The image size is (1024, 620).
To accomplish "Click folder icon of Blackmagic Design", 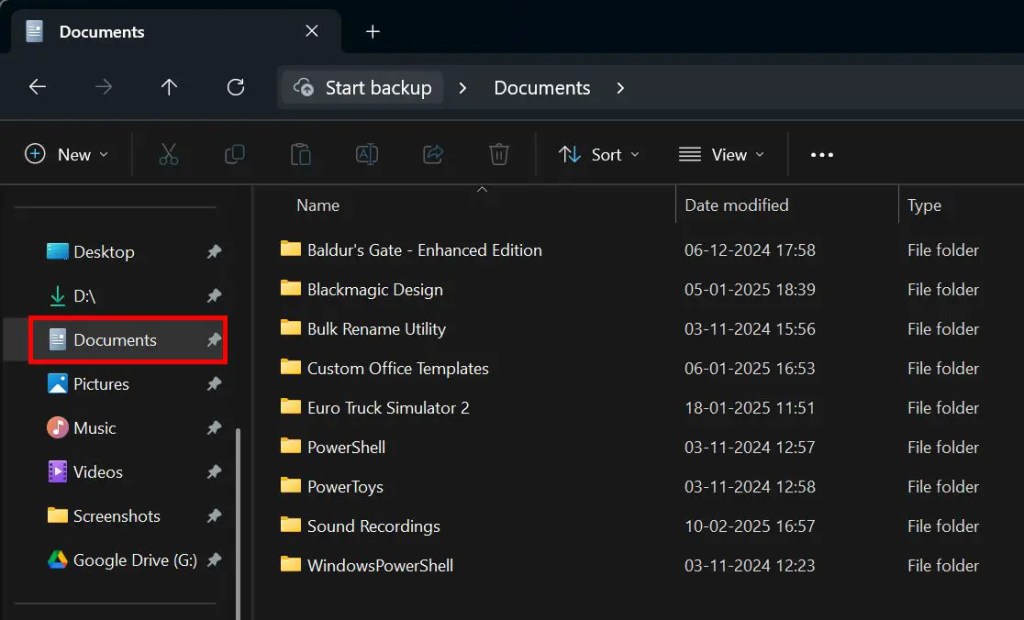I will (291, 288).
